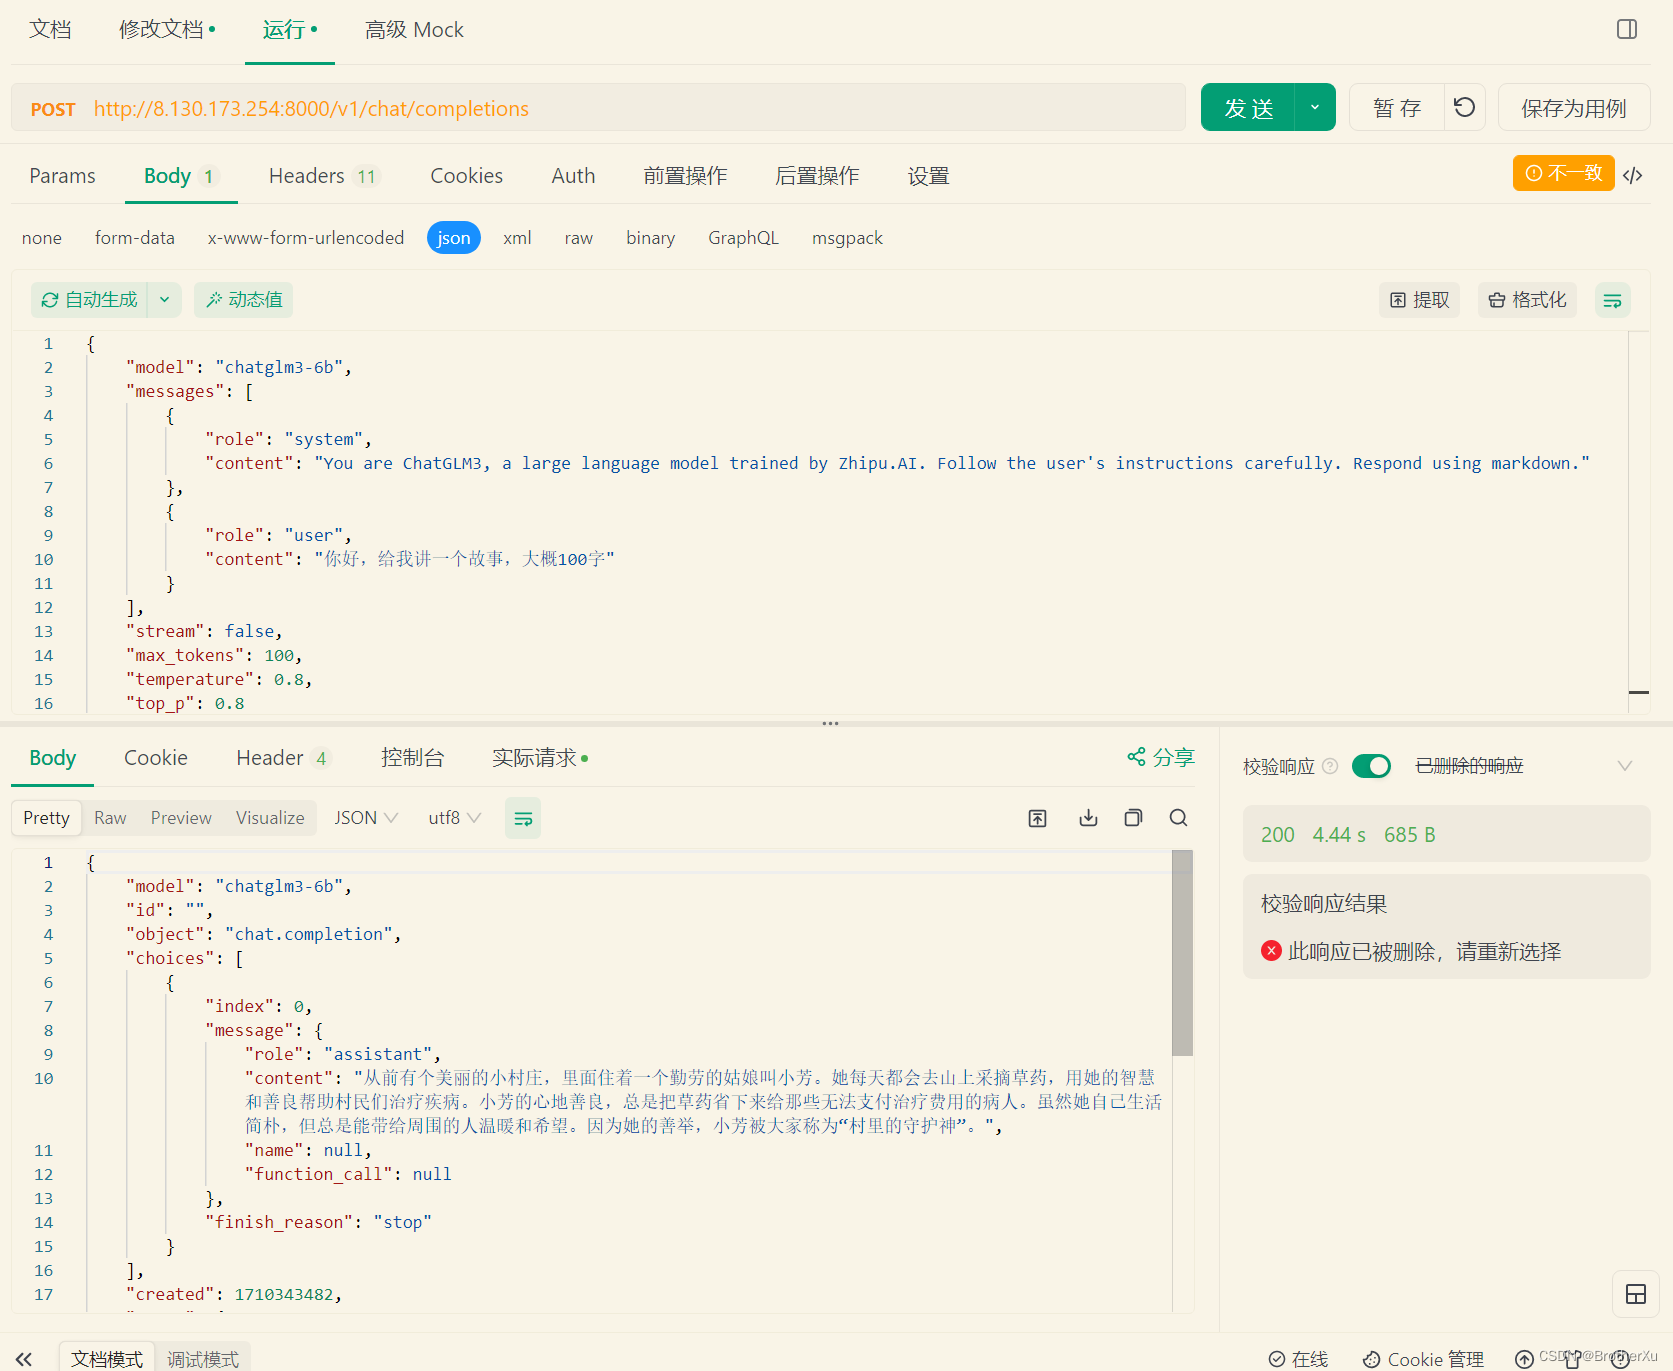Collapse the sidebar with the double chevron
1673x1371 pixels.
24,1359
